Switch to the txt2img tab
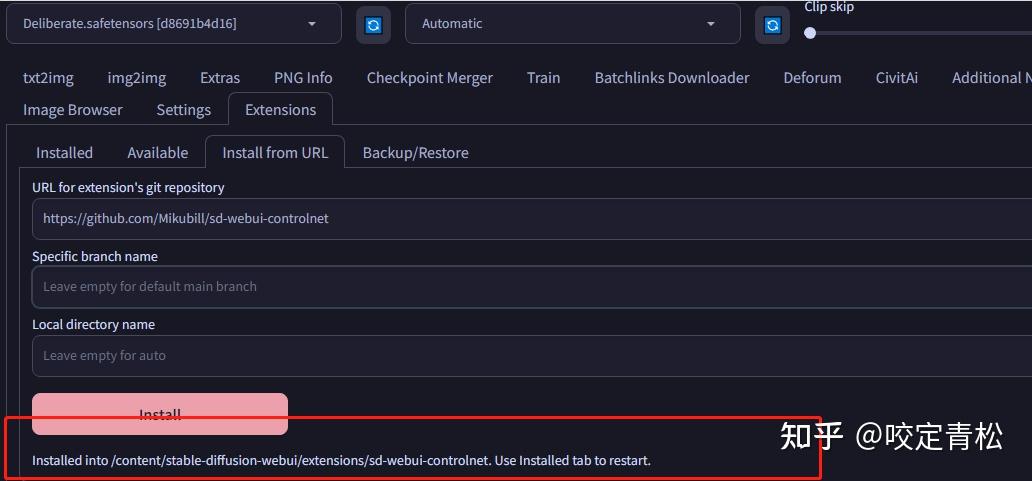Image resolution: width=1032 pixels, height=481 pixels. pyautogui.click(x=48, y=78)
